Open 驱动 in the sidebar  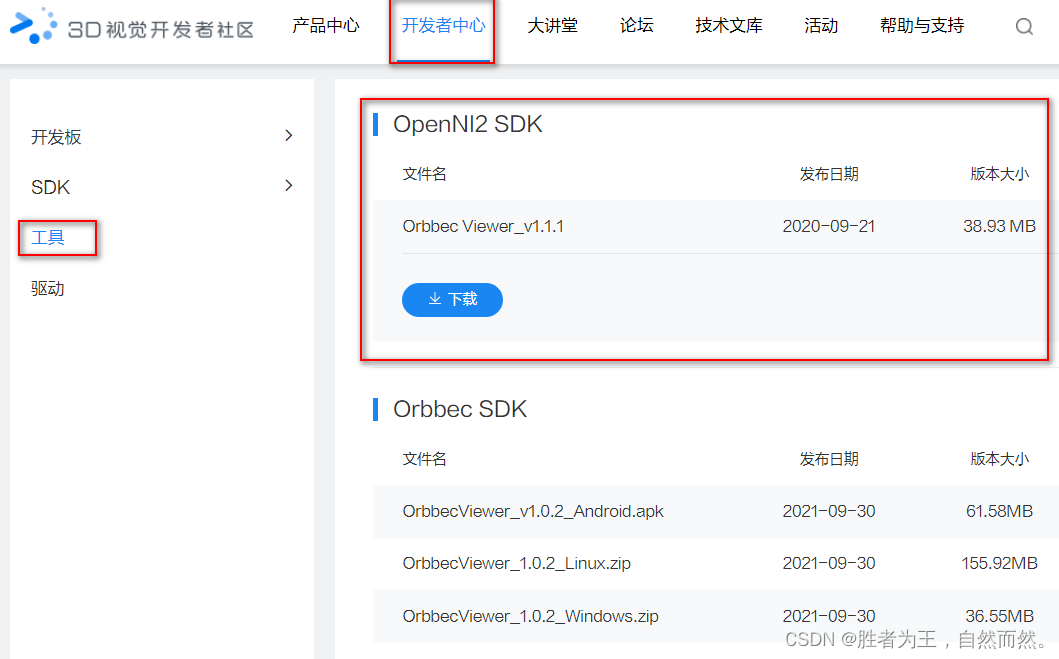[x=48, y=288]
